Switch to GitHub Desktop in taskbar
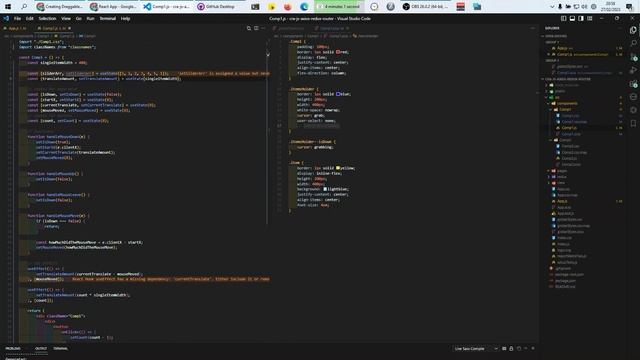This screenshot has height=360, width=640. pos(216,7)
